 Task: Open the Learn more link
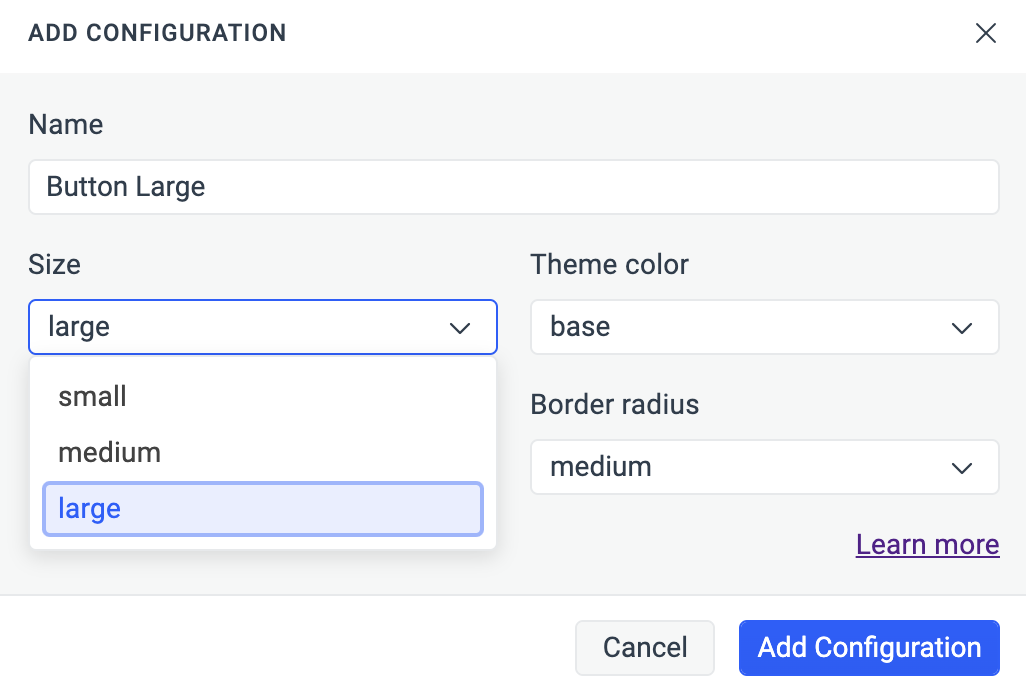pos(927,544)
